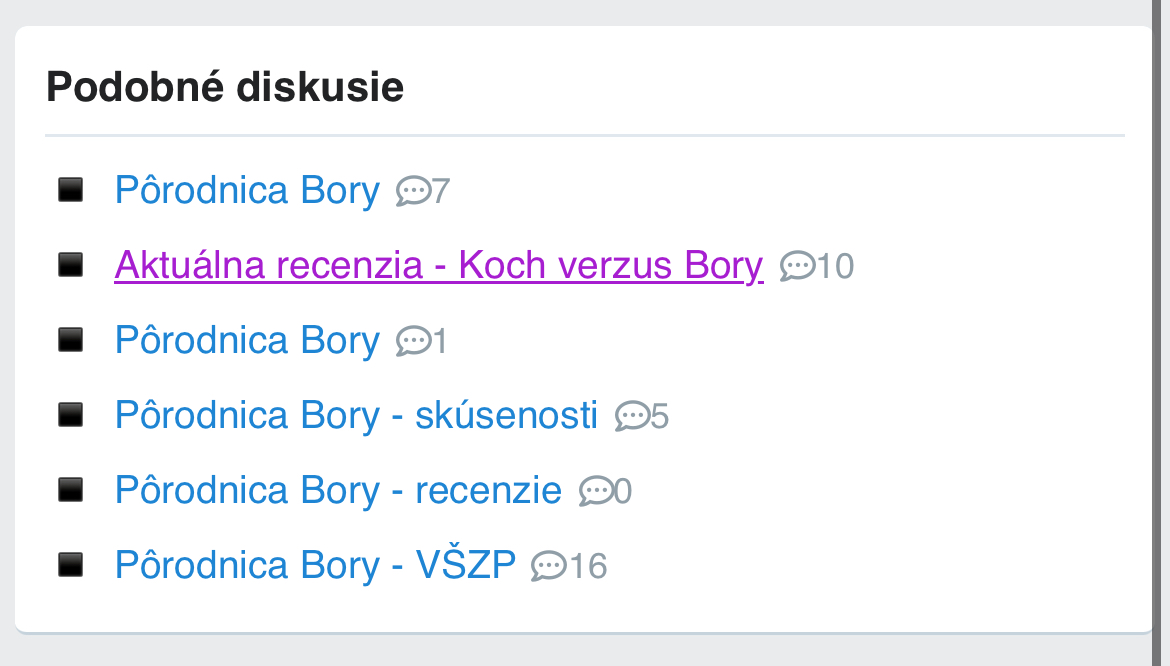Image resolution: width=1170 pixels, height=666 pixels.
Task: Click the comment bubble icon showing 1 comment
Action: 413,340
